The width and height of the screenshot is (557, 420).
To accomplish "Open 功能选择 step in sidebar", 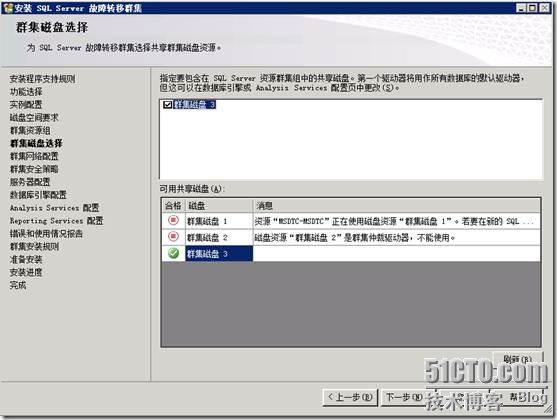I will (x=26, y=92).
